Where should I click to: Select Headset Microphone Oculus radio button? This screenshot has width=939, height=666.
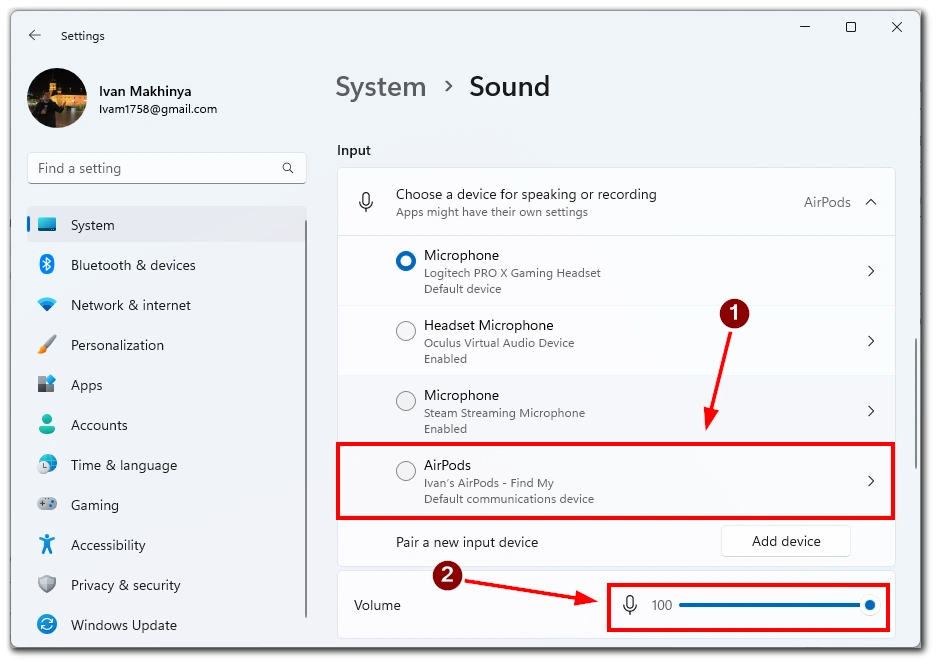pyautogui.click(x=405, y=331)
